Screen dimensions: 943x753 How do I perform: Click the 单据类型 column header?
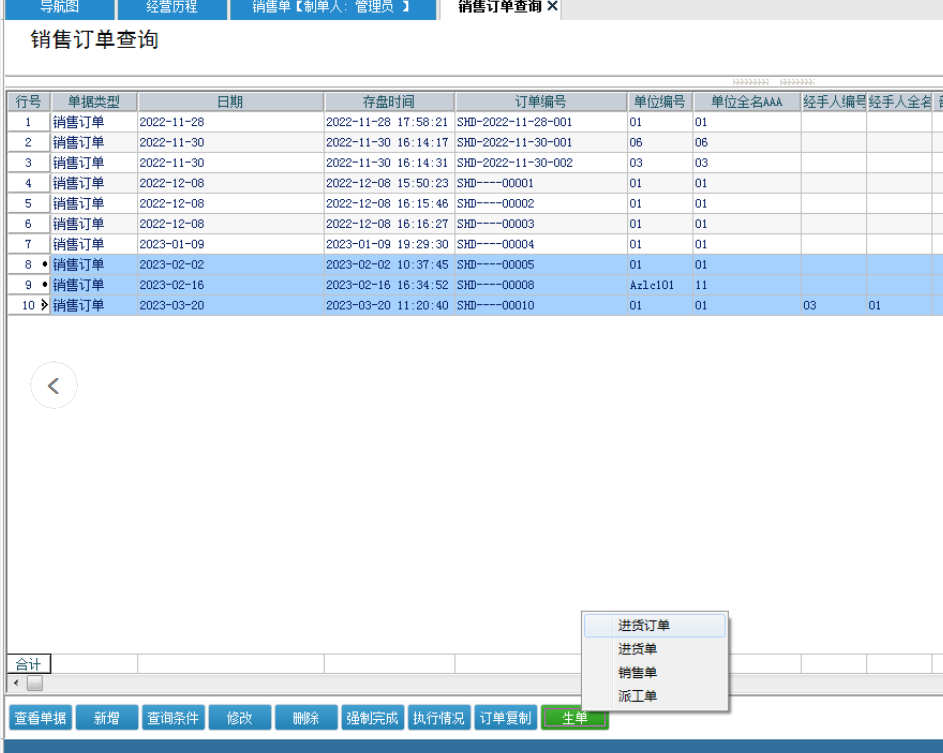pyautogui.click(x=94, y=102)
